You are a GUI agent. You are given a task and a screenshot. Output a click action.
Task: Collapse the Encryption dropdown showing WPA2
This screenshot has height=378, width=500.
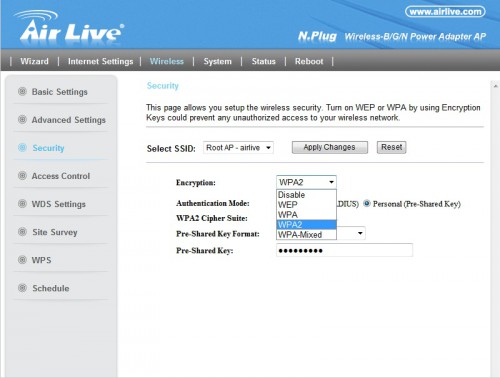click(306, 182)
